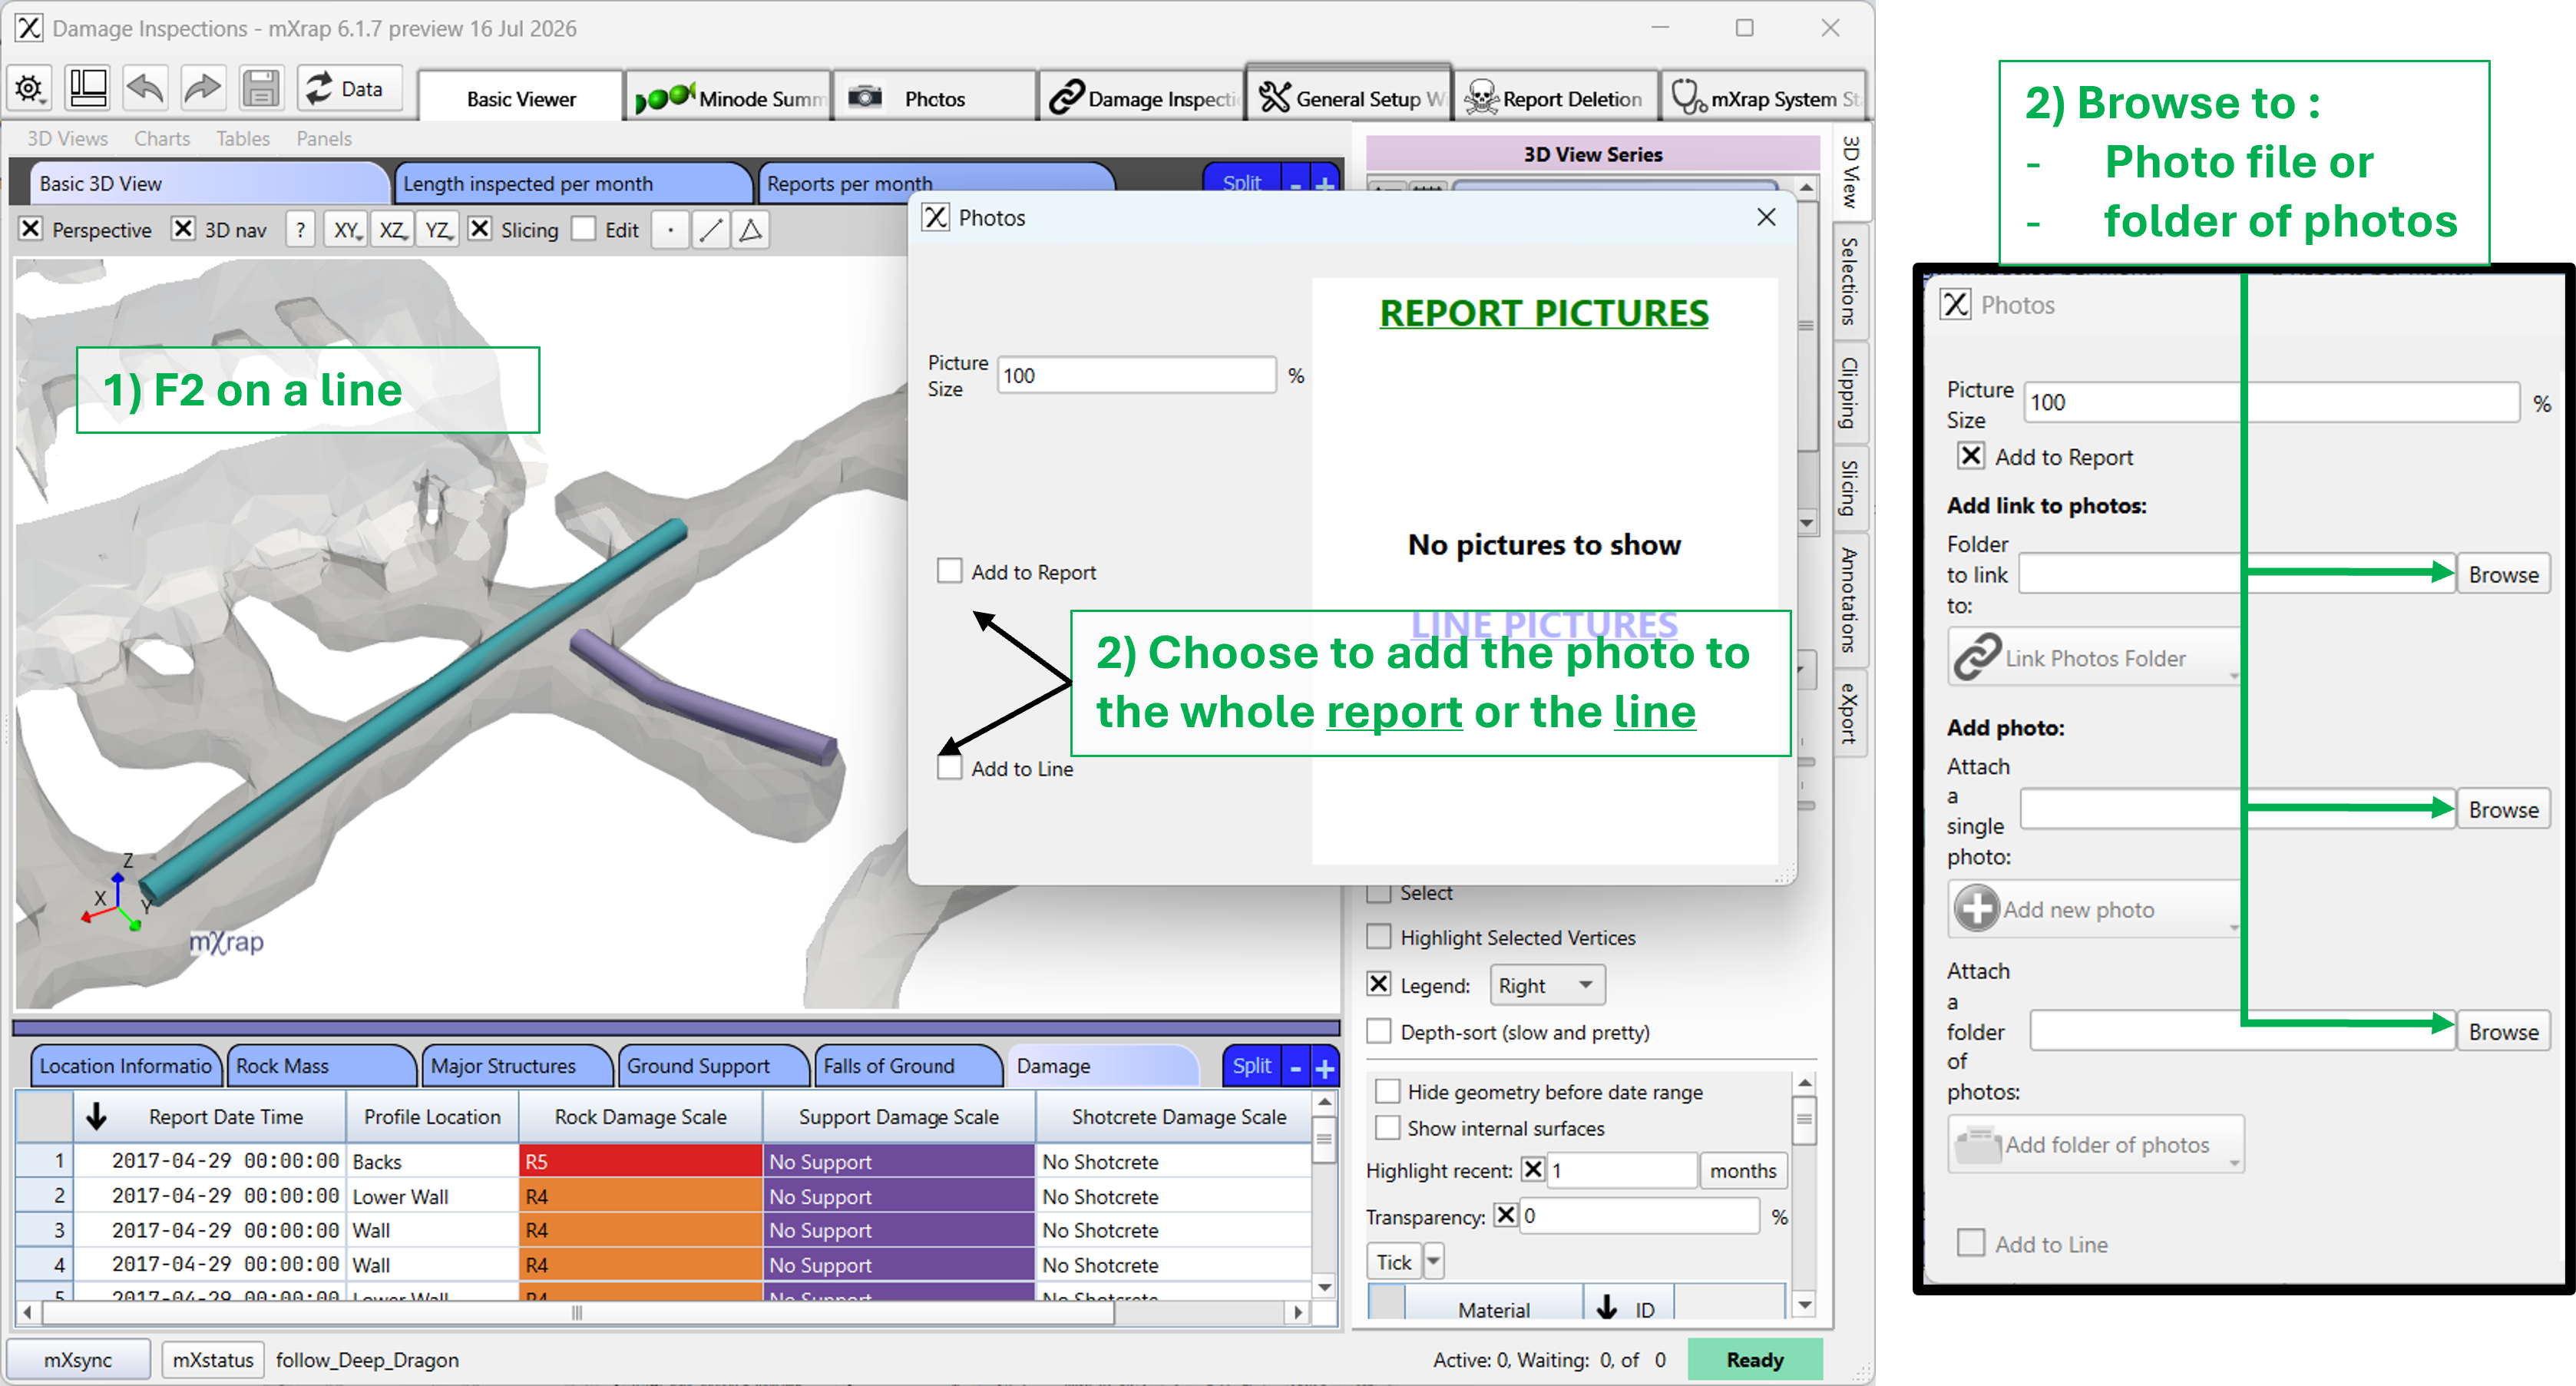This screenshot has height=1386, width=2576.
Task: Click Browse for folder of photos
Action: [2503, 1031]
